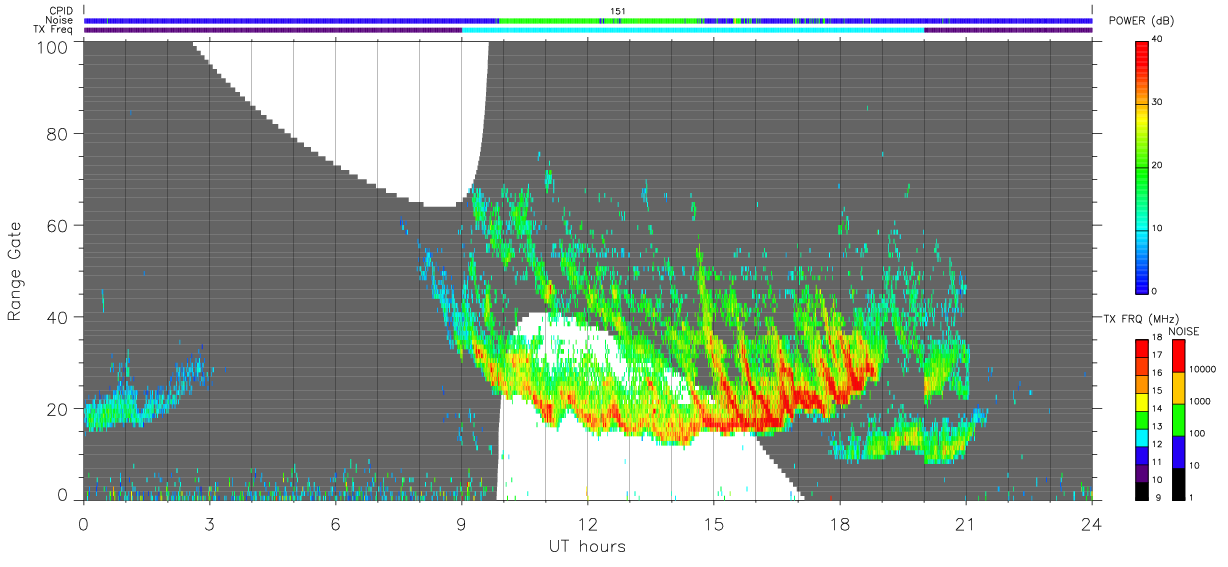Click the UT axis tick 24
The width and height of the screenshot is (1228, 567).
(1091, 523)
